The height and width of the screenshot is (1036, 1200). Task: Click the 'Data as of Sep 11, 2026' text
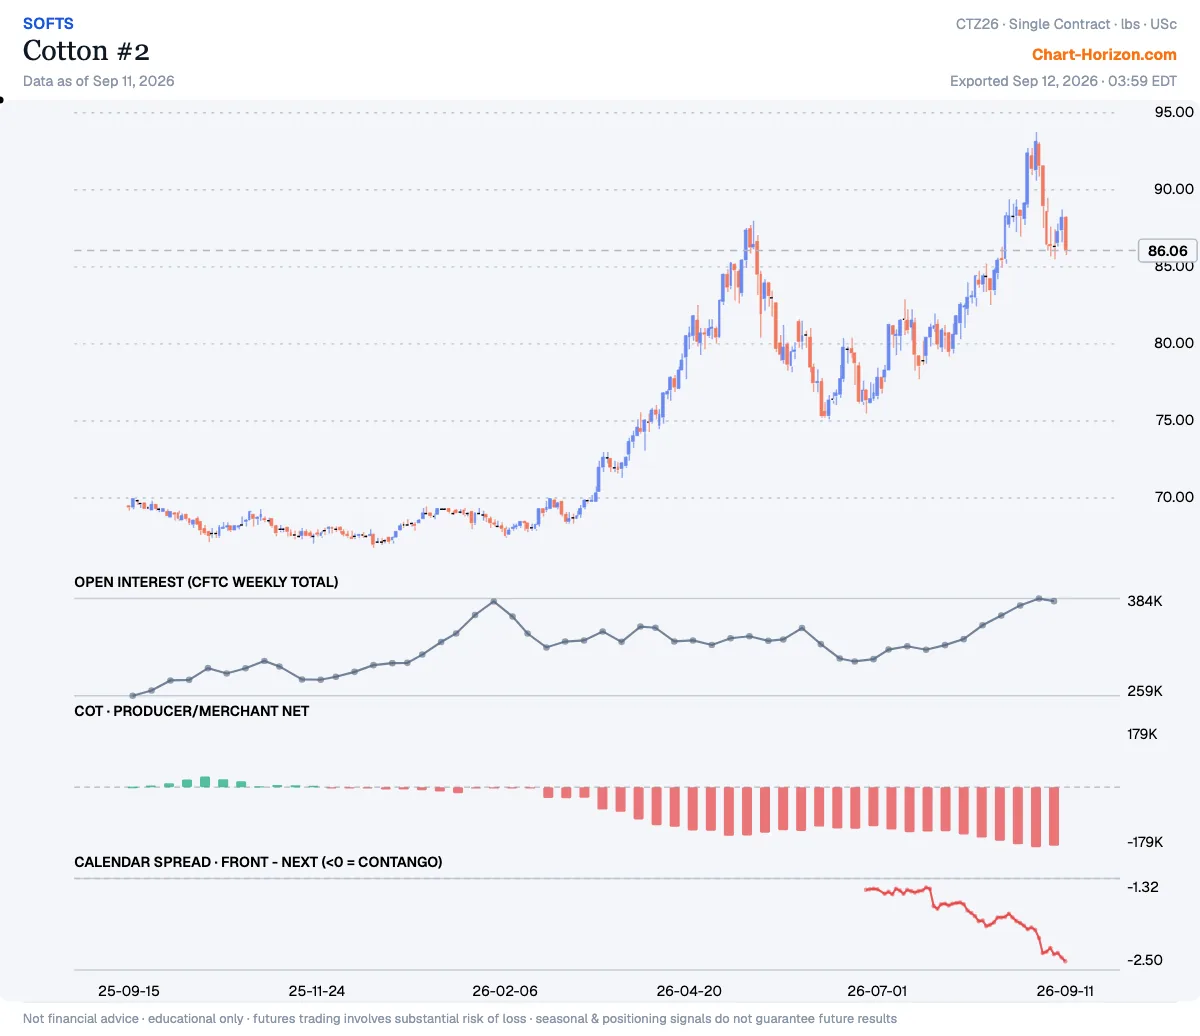[99, 81]
